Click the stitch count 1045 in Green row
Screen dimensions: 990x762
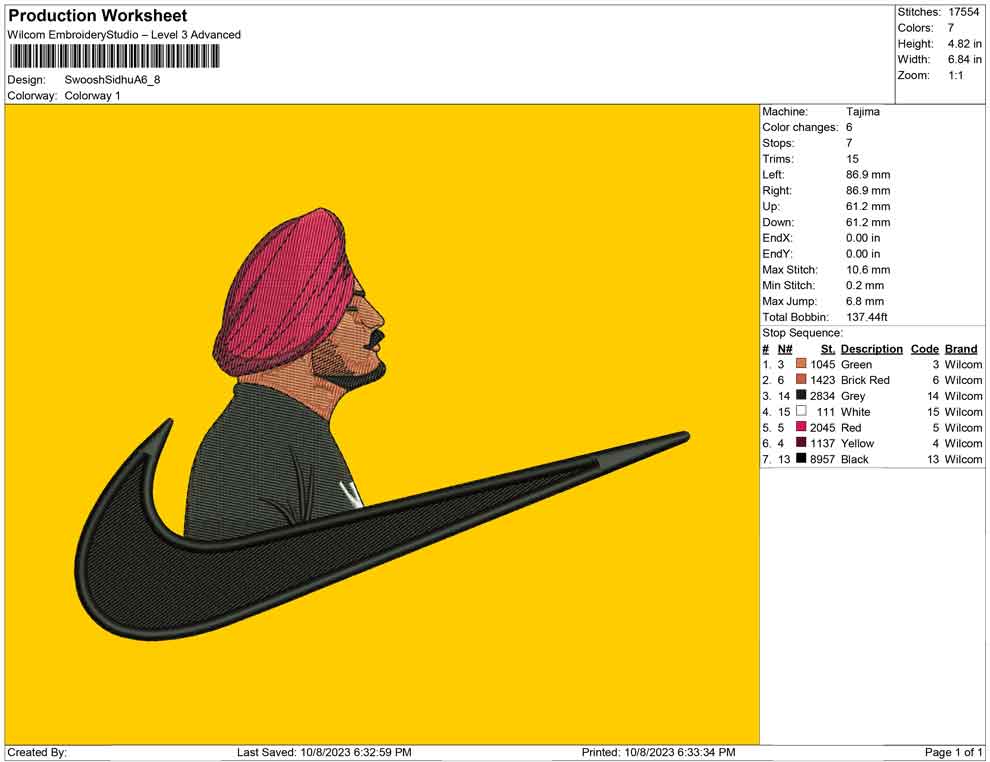[x=823, y=364]
